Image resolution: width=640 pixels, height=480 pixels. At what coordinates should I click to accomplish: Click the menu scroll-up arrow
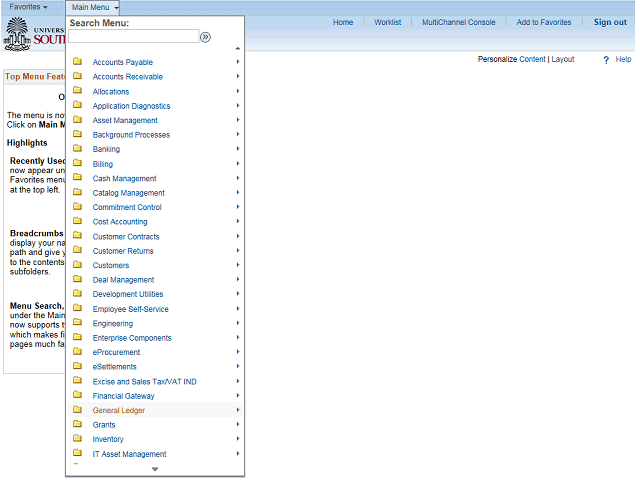click(x=238, y=49)
